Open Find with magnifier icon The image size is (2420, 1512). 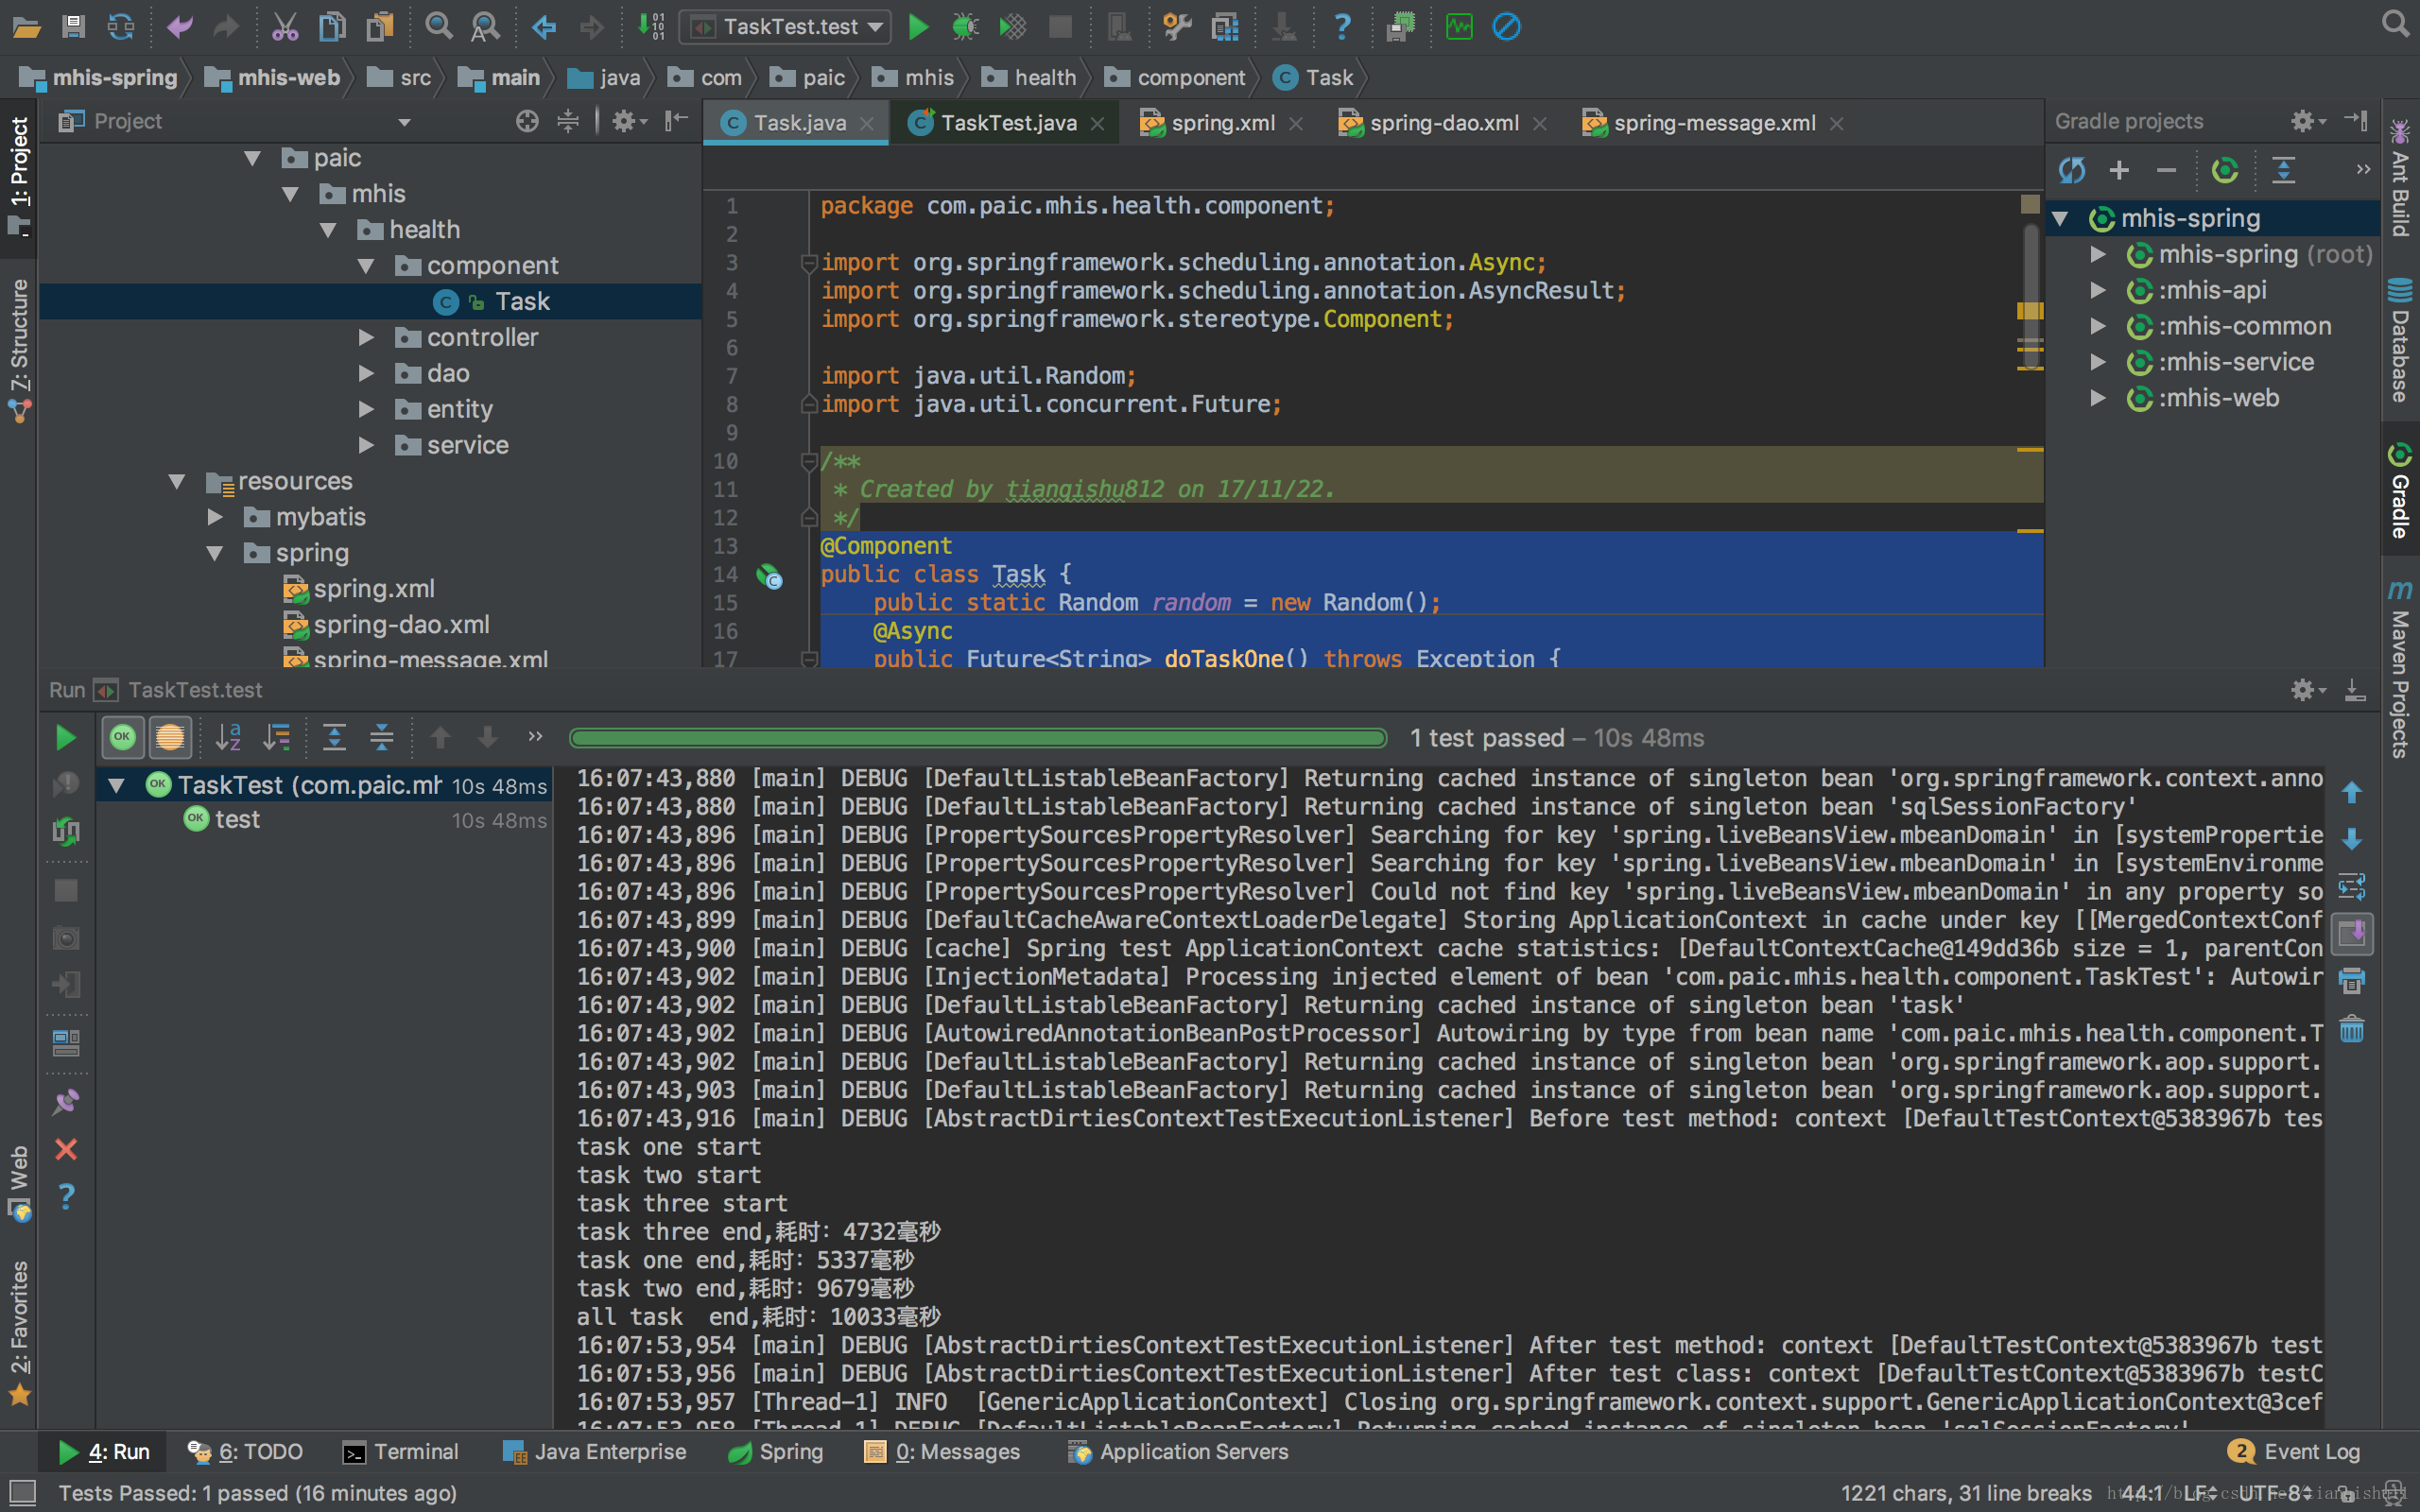(438, 27)
